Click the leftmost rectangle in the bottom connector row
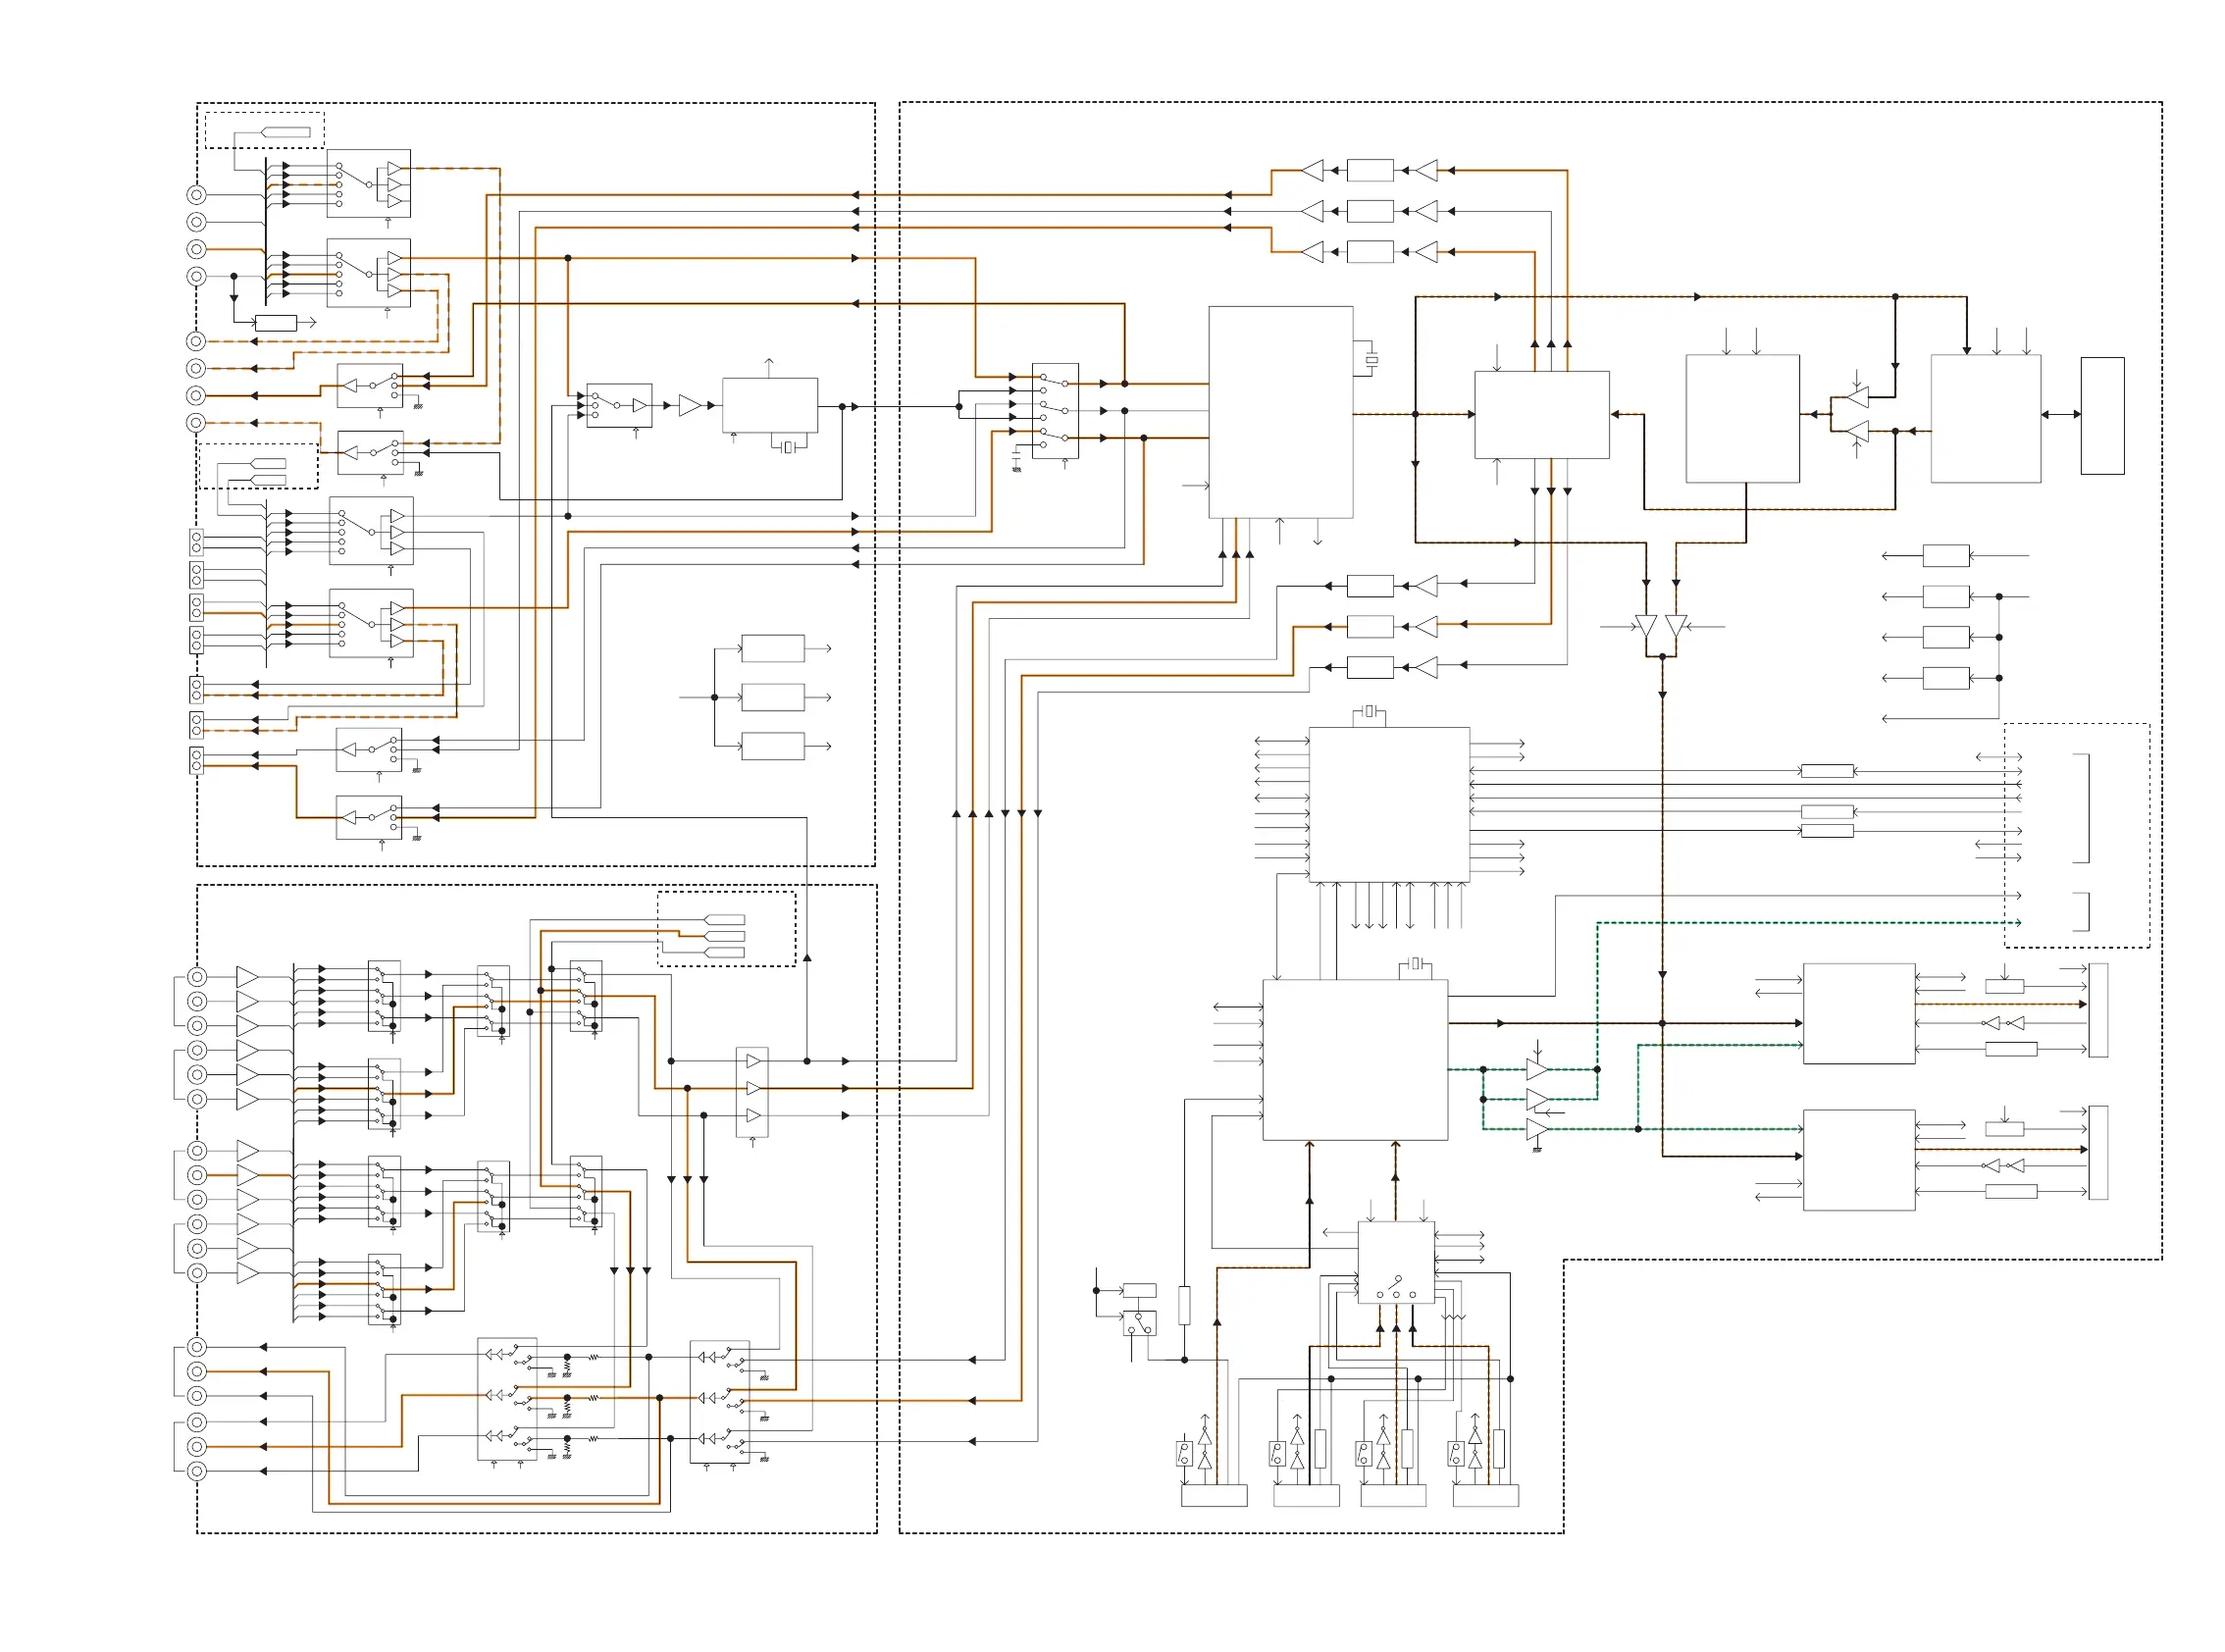The height and width of the screenshot is (1652, 2225). [1214, 1496]
